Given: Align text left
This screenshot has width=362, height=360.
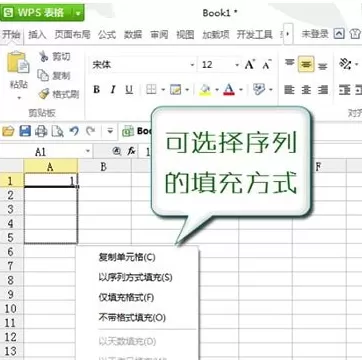Looking at the screenshot, I should click(290, 90).
